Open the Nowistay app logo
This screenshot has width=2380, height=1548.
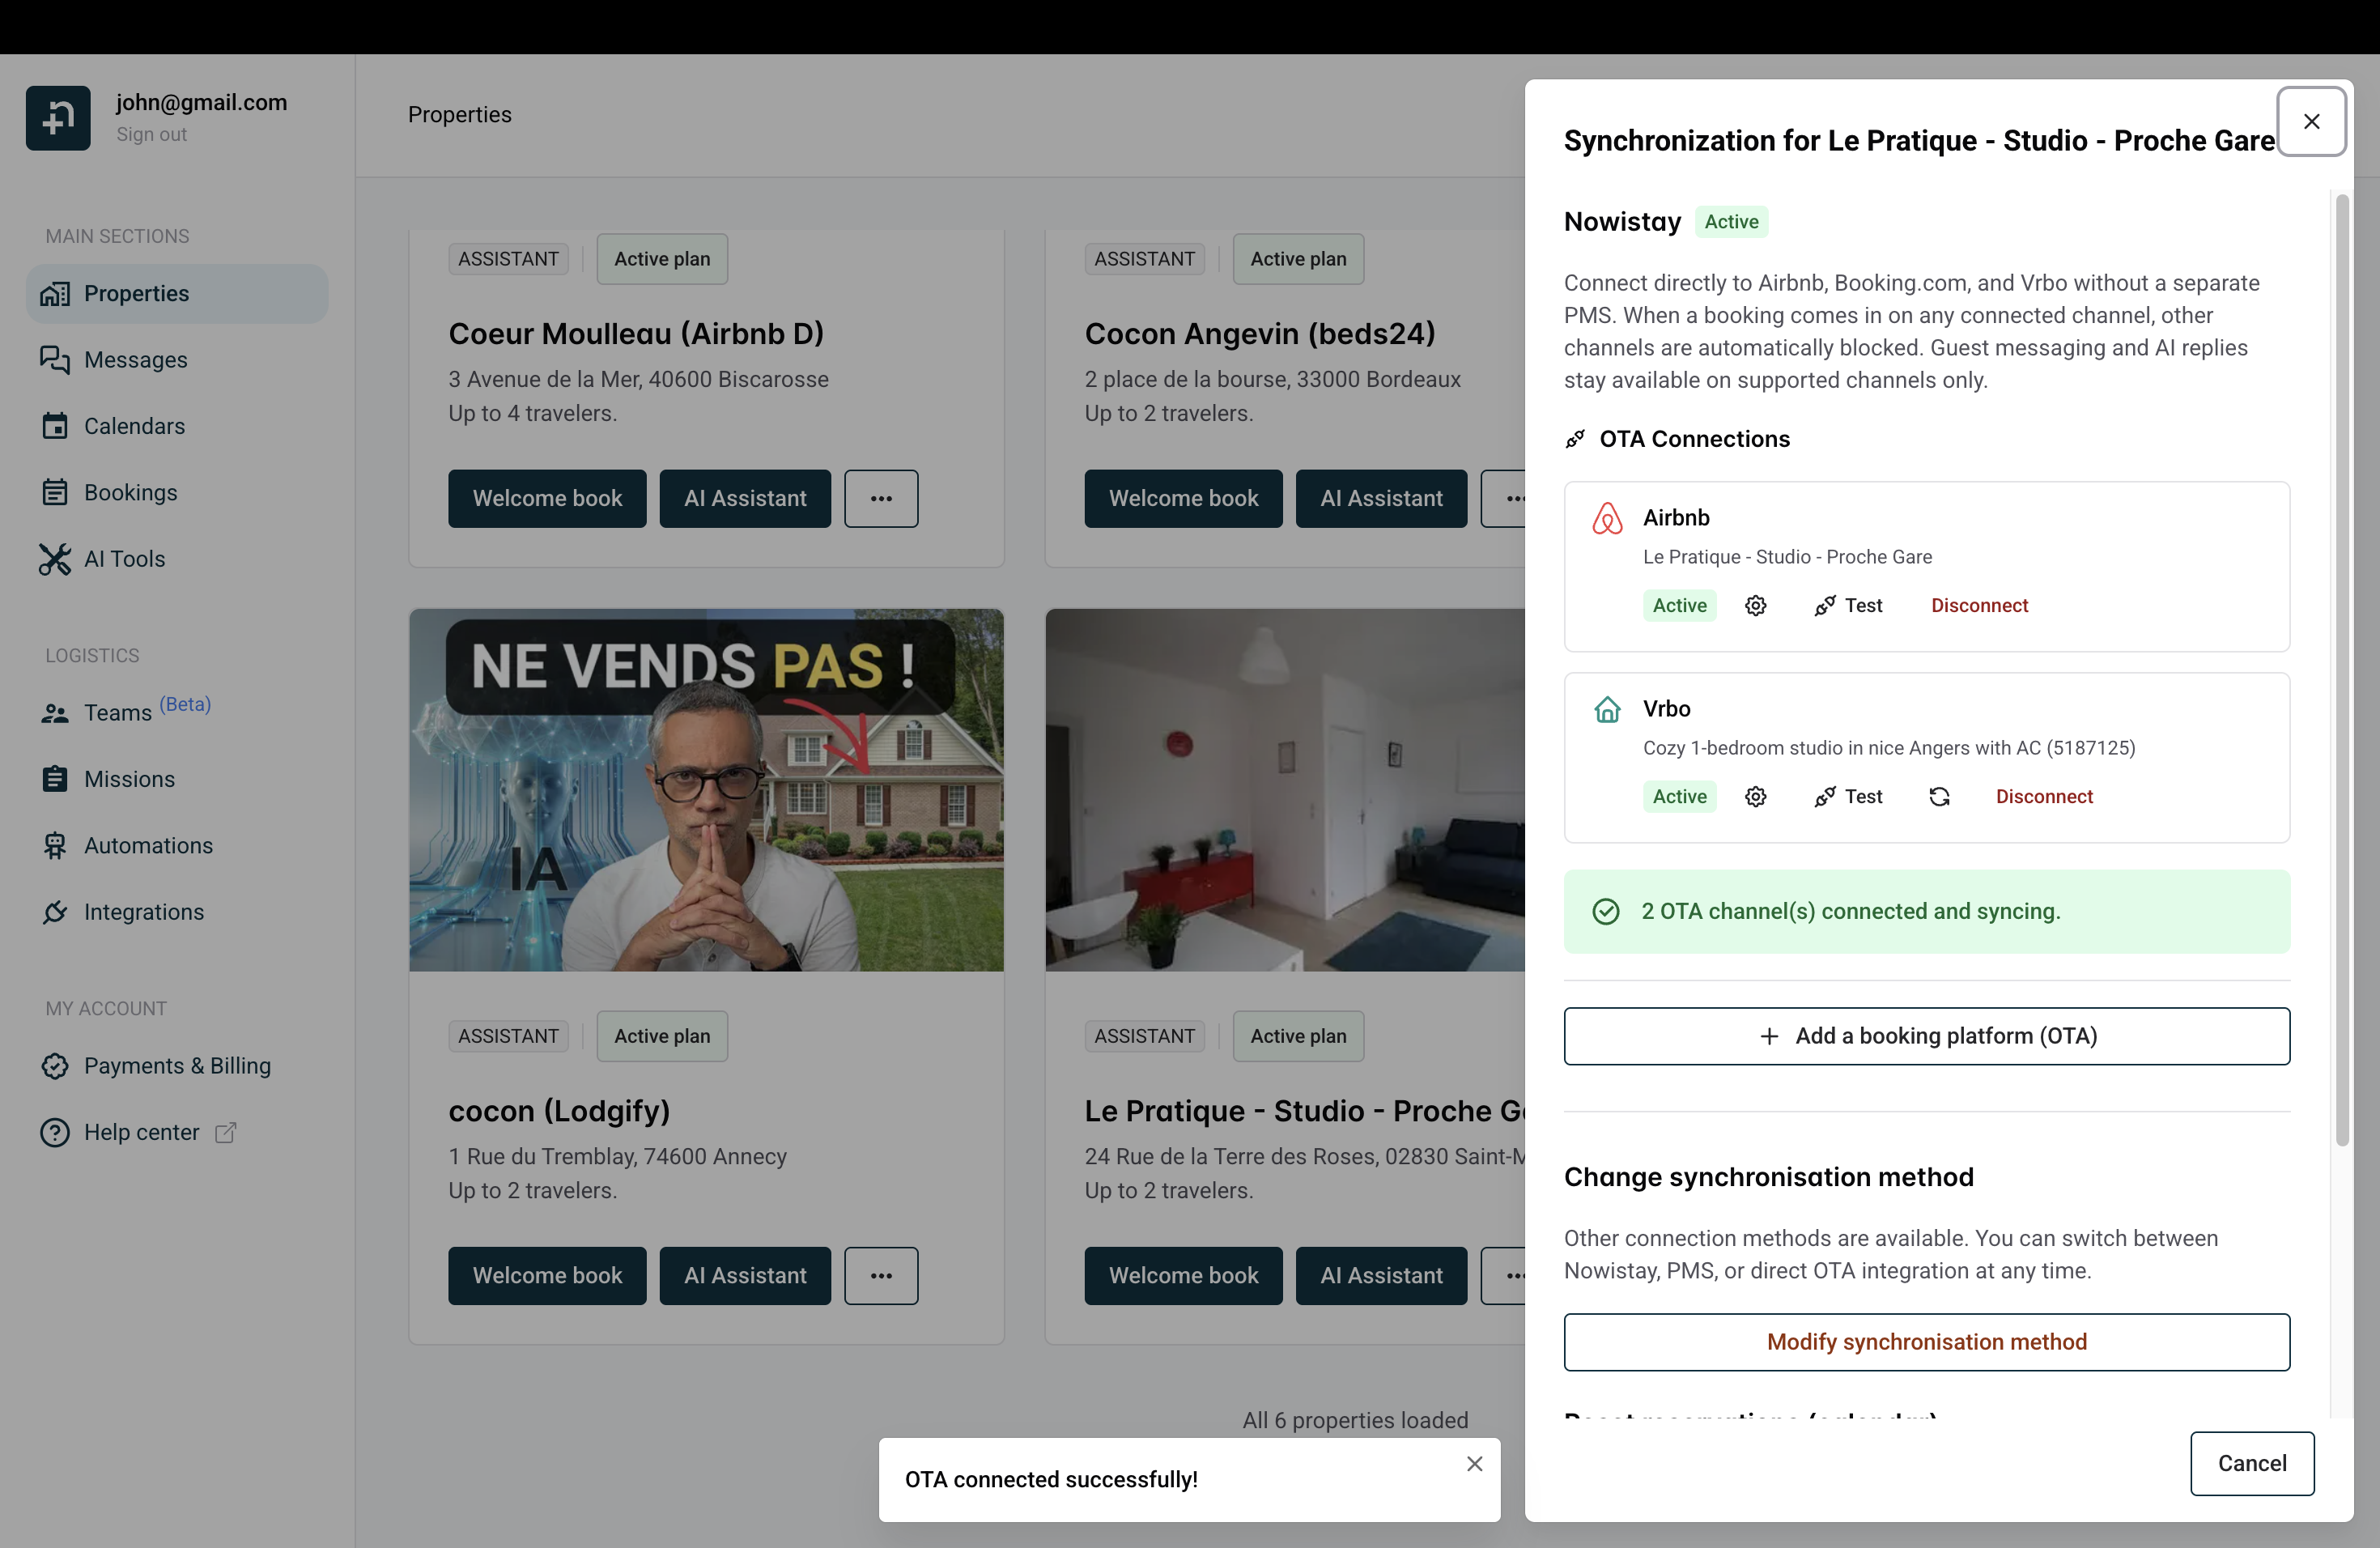pos(57,117)
